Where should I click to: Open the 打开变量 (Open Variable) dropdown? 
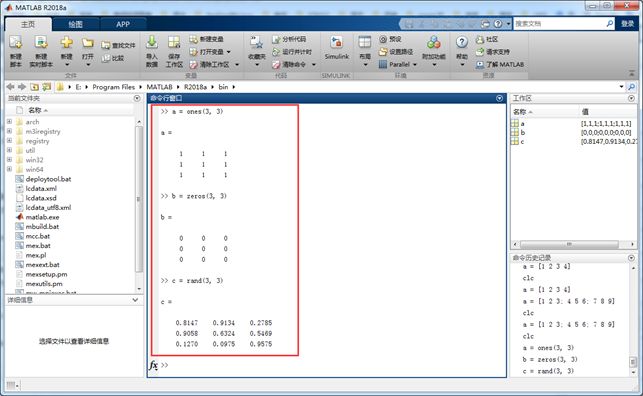pyautogui.click(x=228, y=52)
